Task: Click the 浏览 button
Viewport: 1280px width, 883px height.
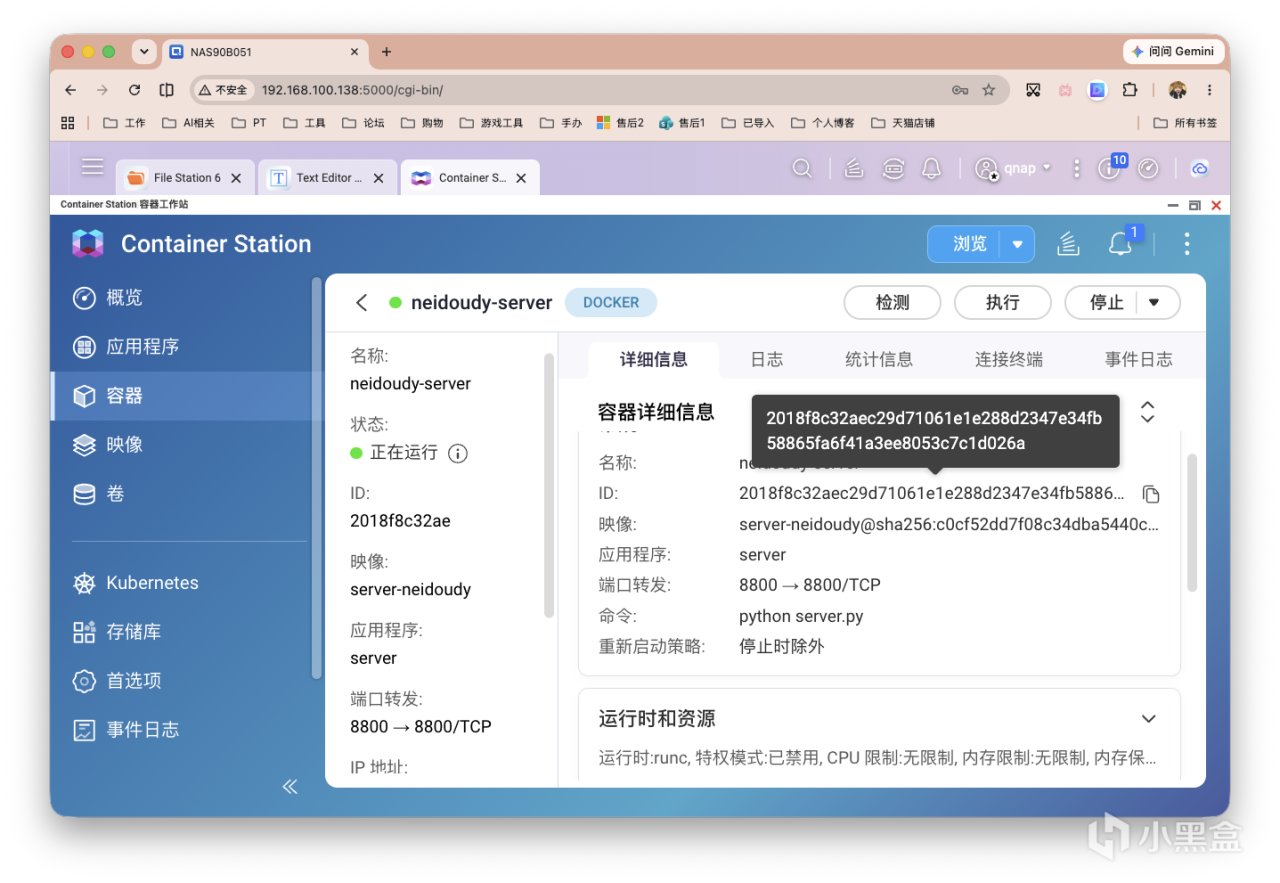Action: [969, 244]
